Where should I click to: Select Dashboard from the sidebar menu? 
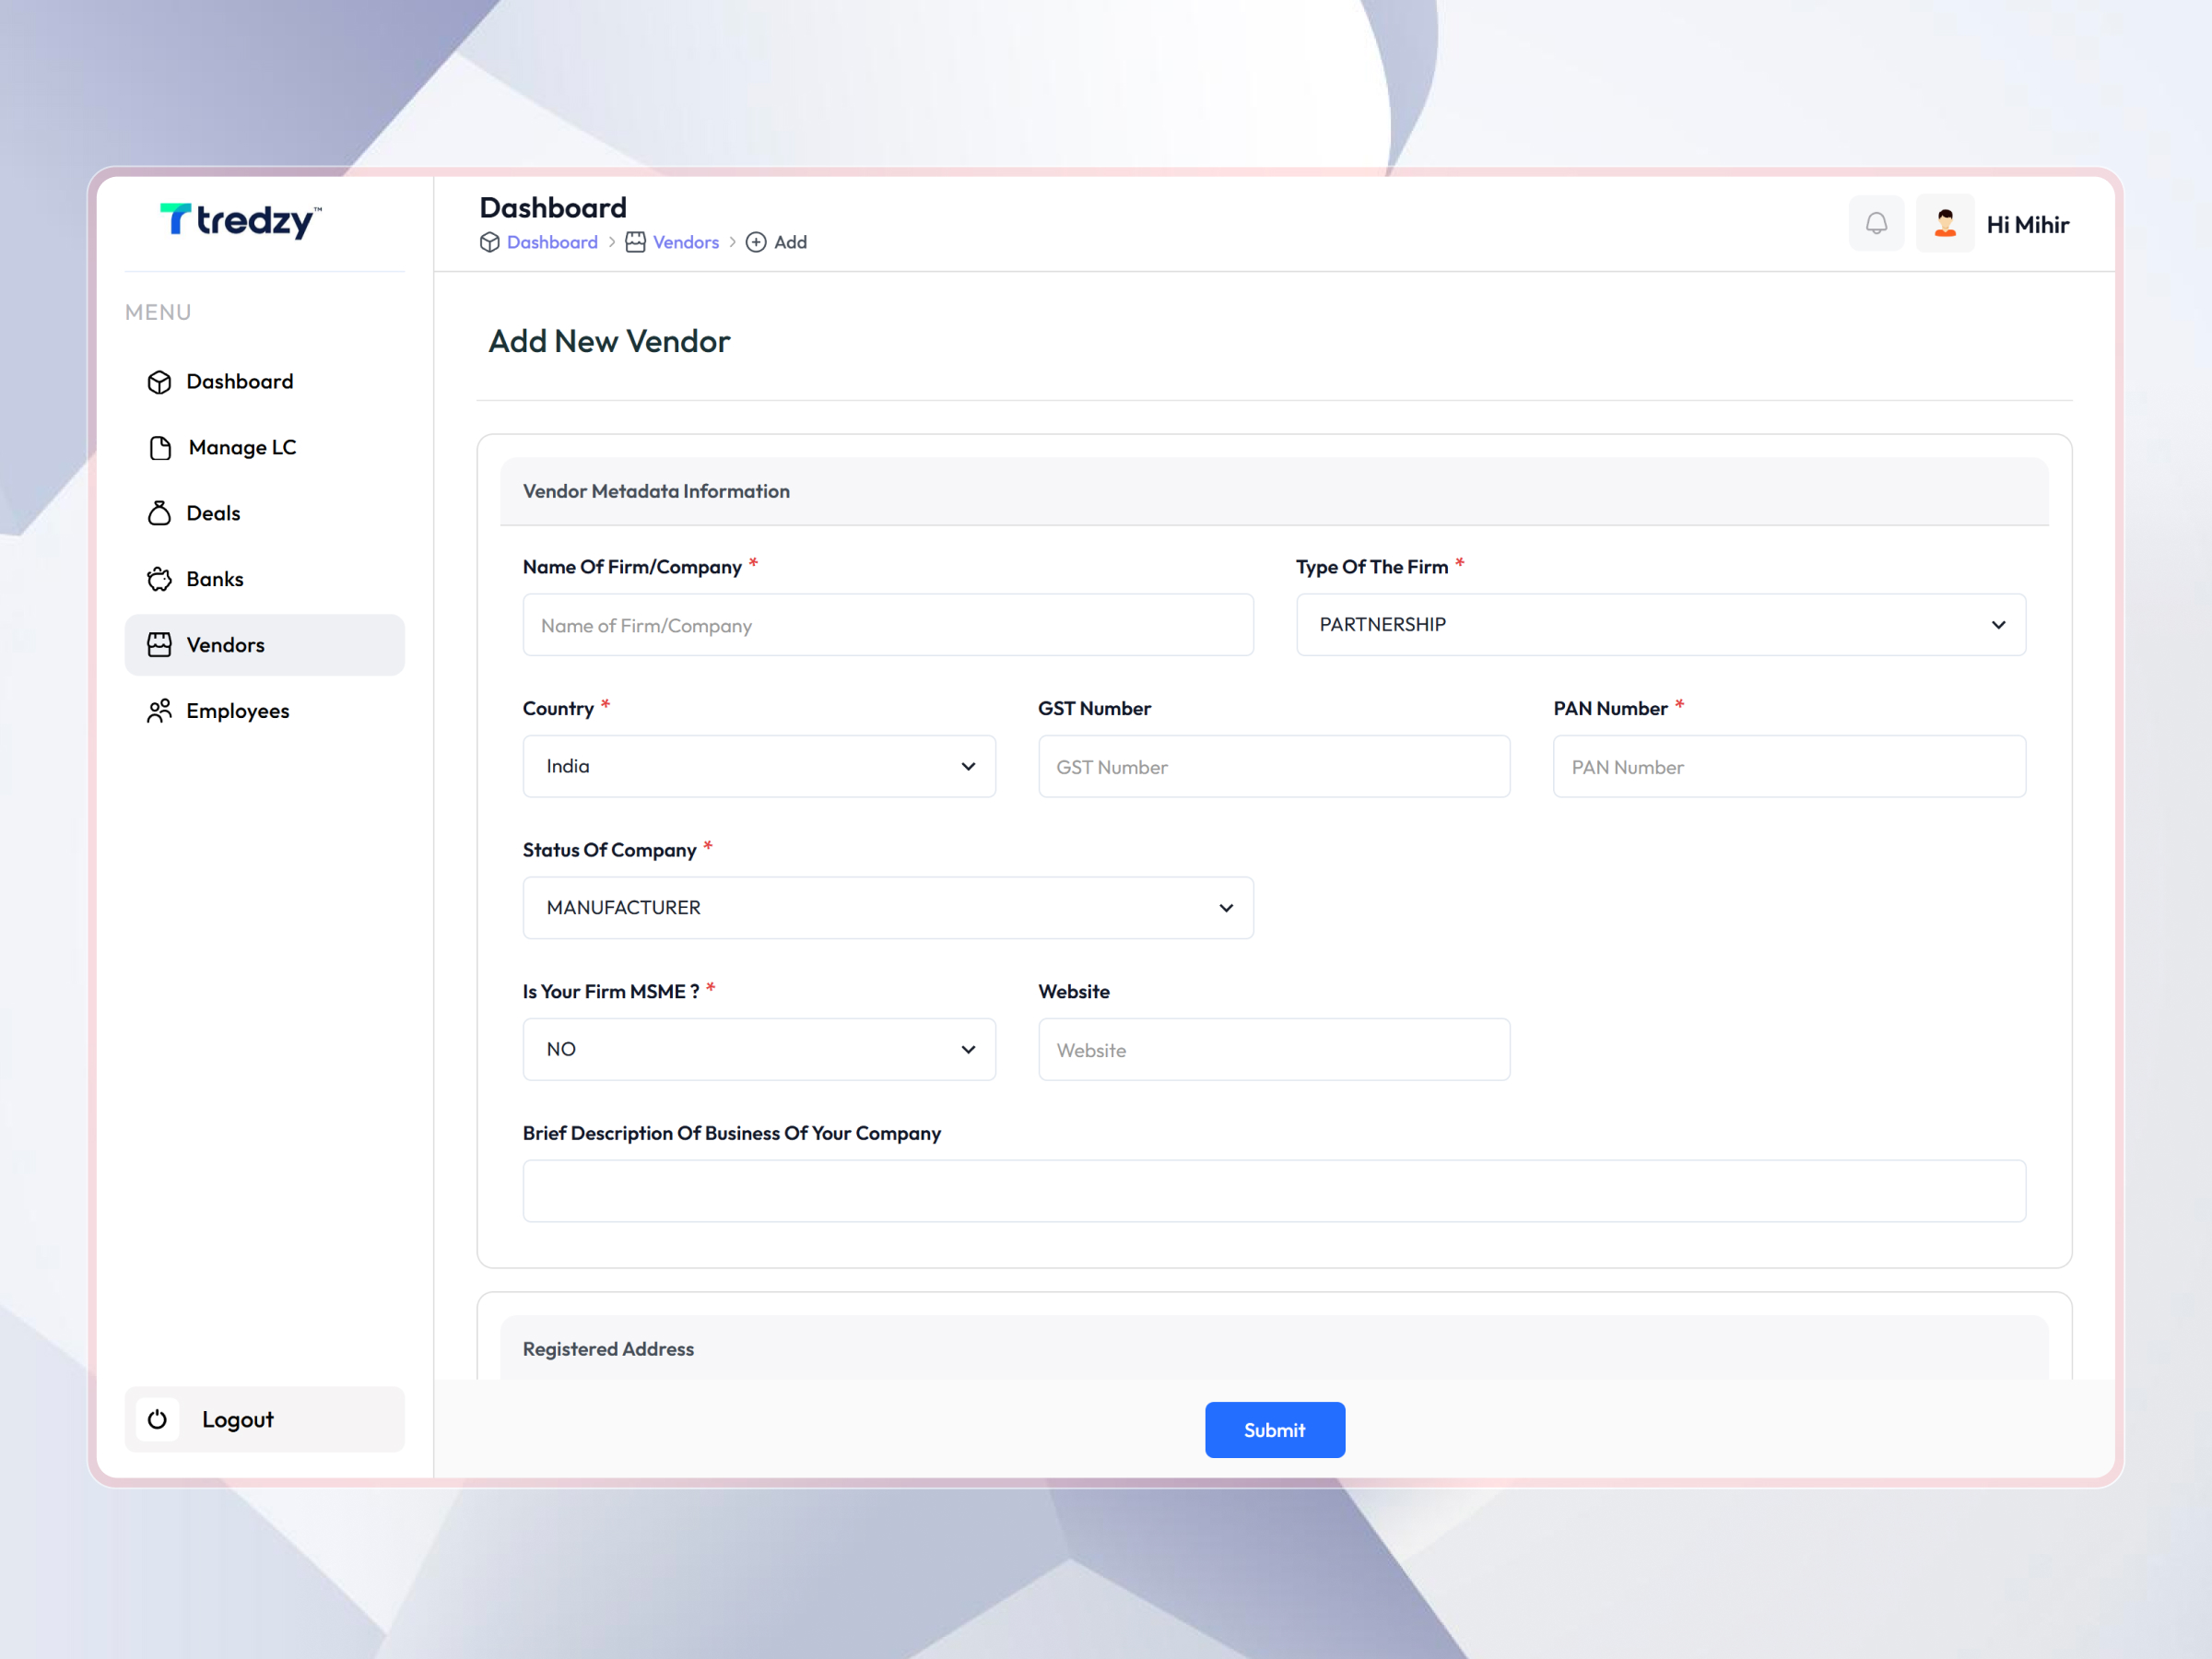pos(240,381)
